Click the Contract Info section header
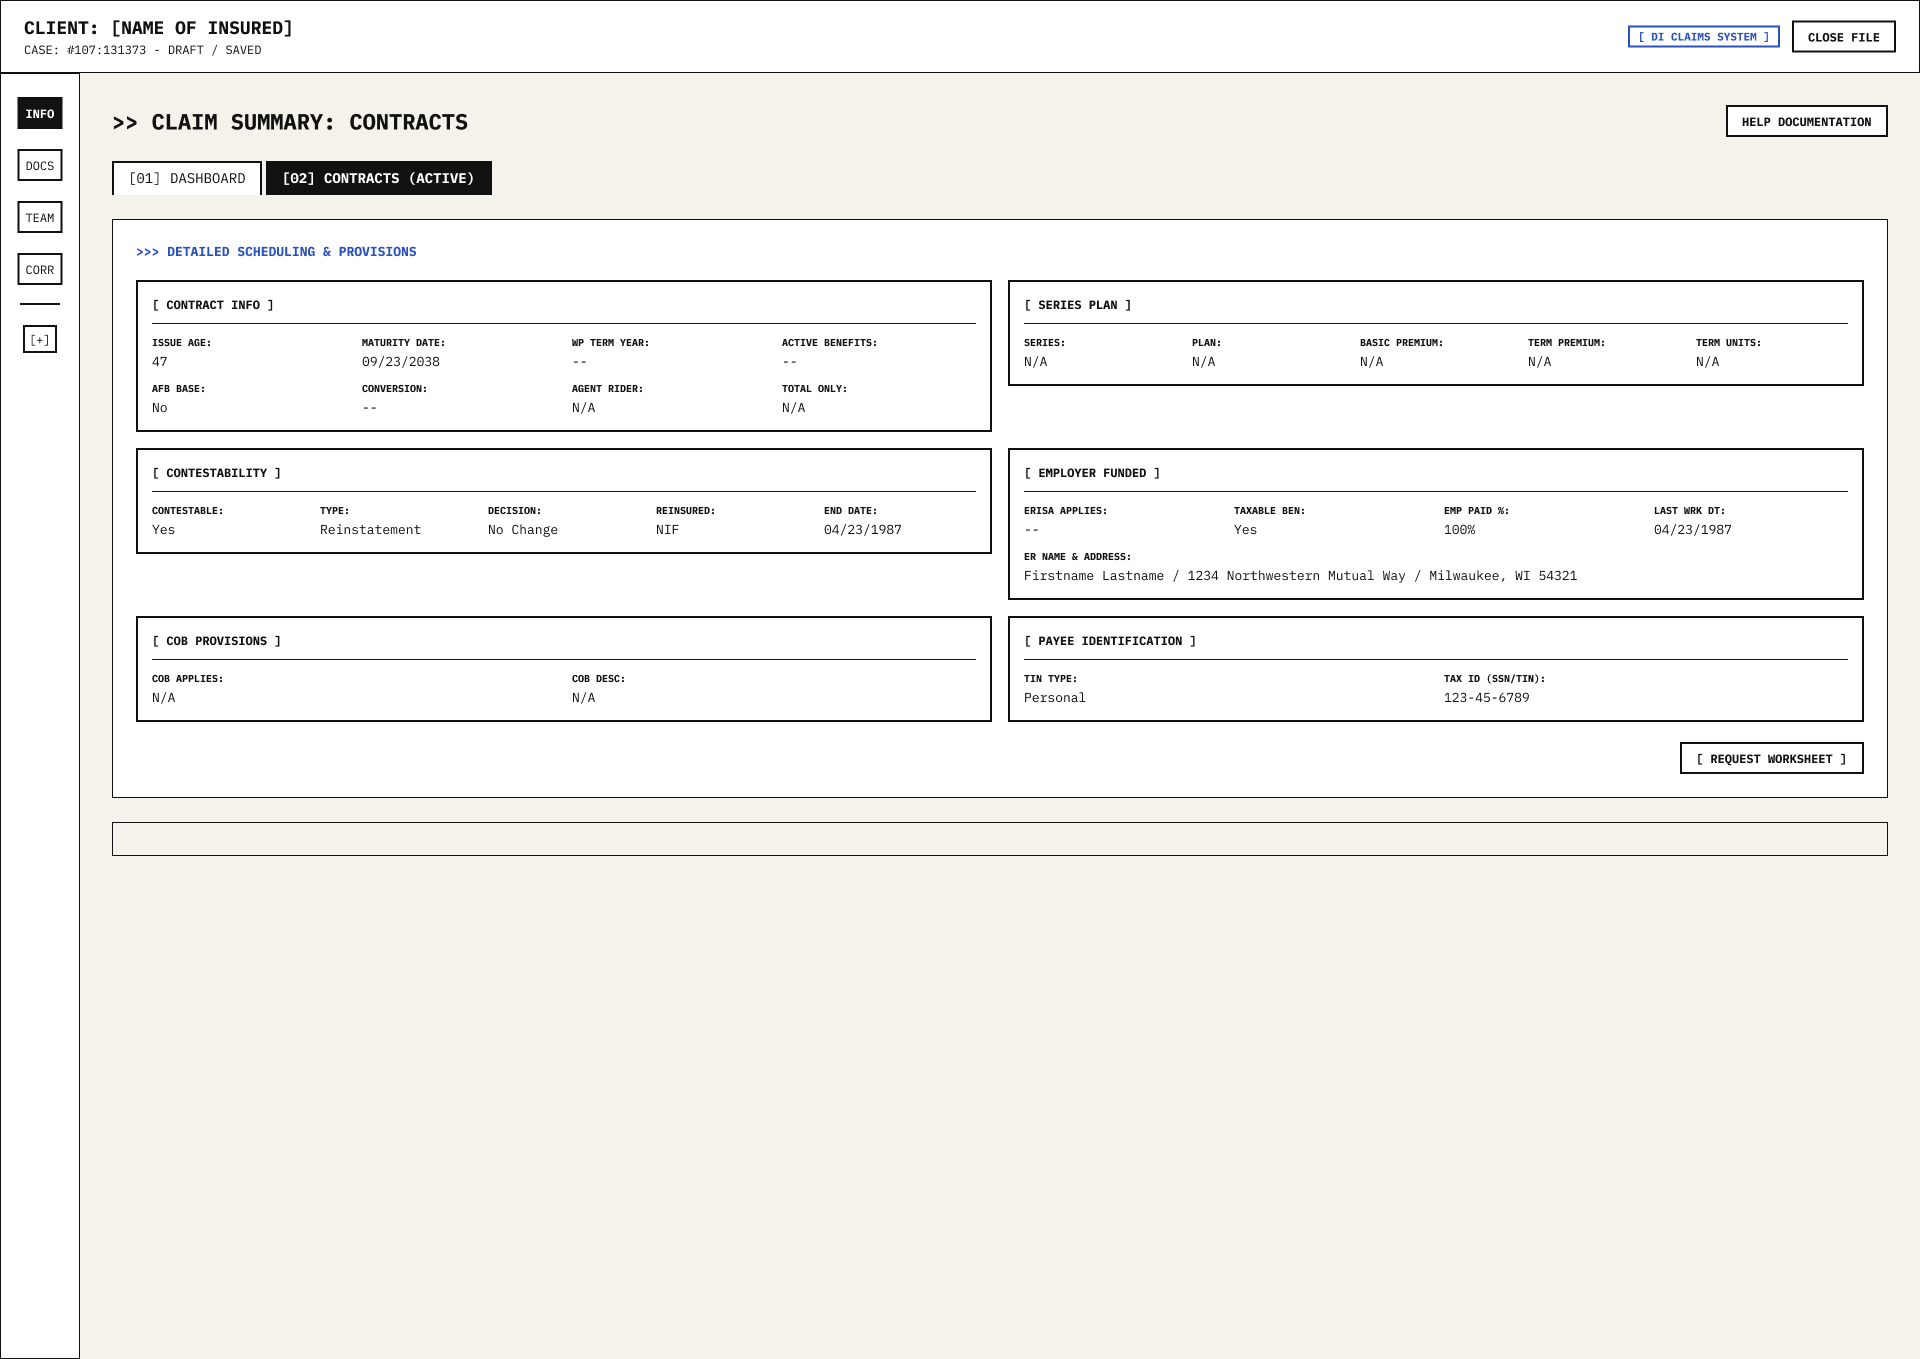This screenshot has width=1920, height=1359. [x=213, y=305]
